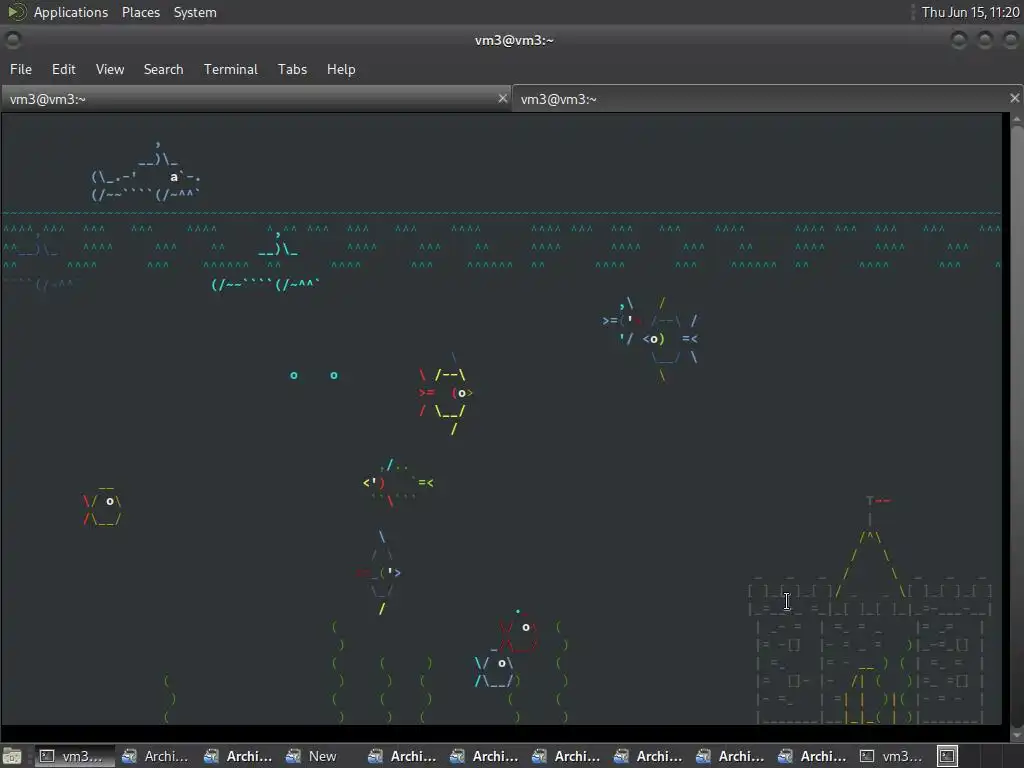Click the show desktop icon in taskbar

click(12, 756)
